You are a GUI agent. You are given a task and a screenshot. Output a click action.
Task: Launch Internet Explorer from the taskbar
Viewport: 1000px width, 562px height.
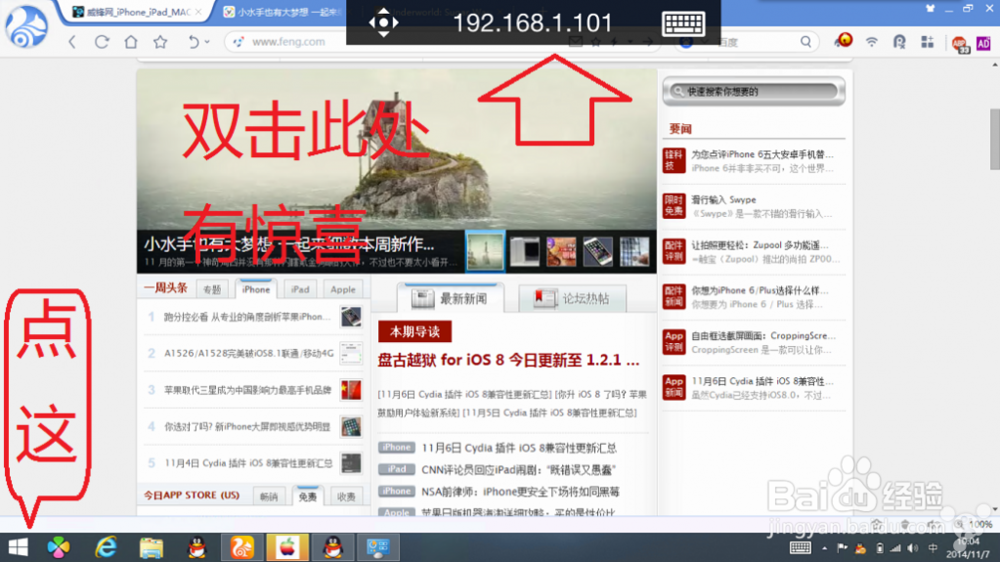click(106, 547)
